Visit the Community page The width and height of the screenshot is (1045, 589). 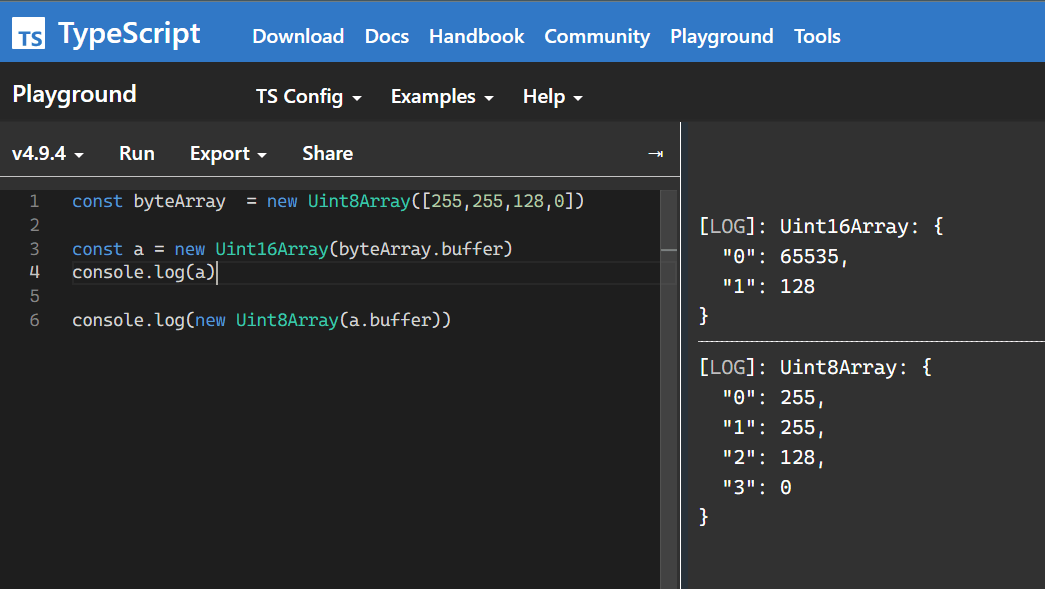point(597,36)
